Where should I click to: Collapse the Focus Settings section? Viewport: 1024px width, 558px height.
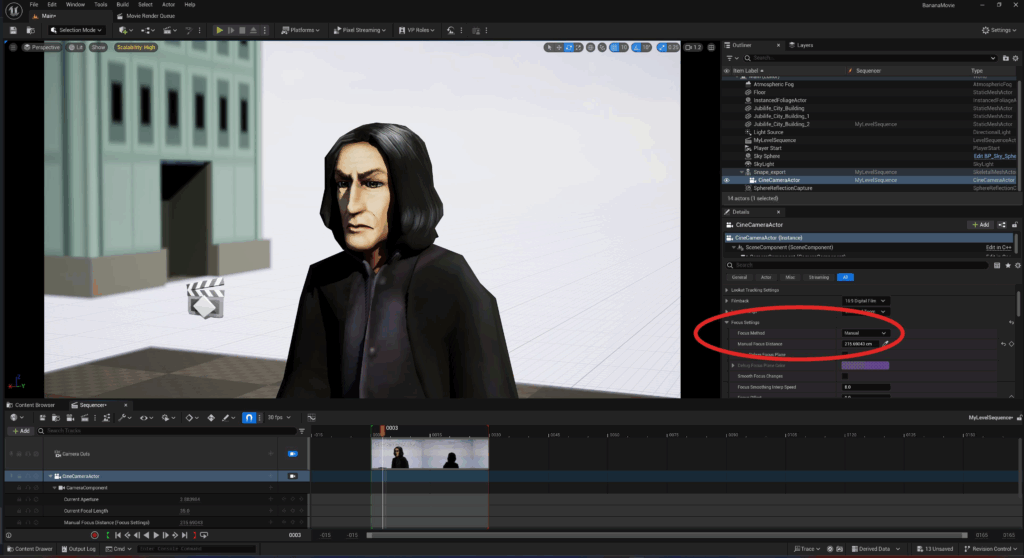[727, 322]
